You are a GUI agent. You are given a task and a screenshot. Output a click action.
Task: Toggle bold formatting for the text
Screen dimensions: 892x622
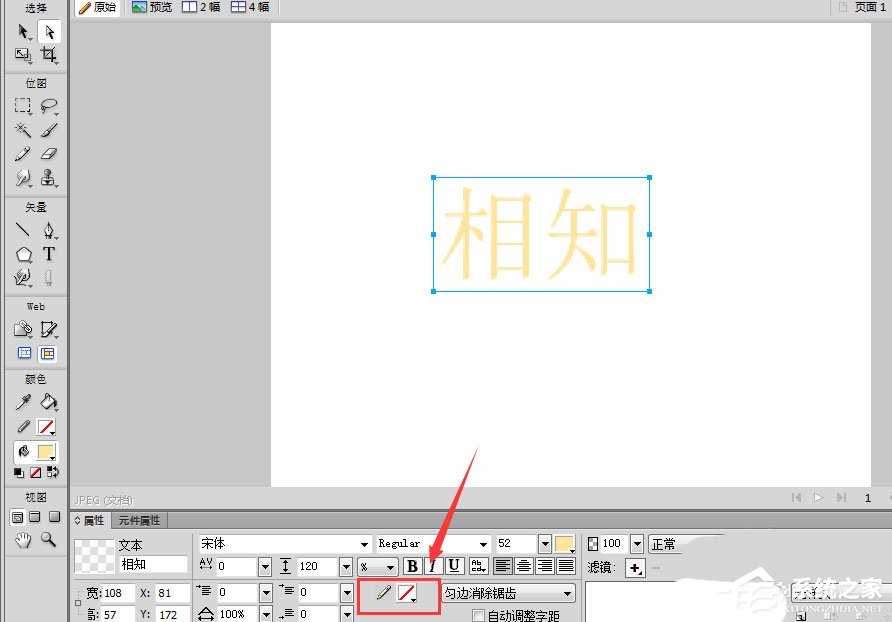pos(413,566)
